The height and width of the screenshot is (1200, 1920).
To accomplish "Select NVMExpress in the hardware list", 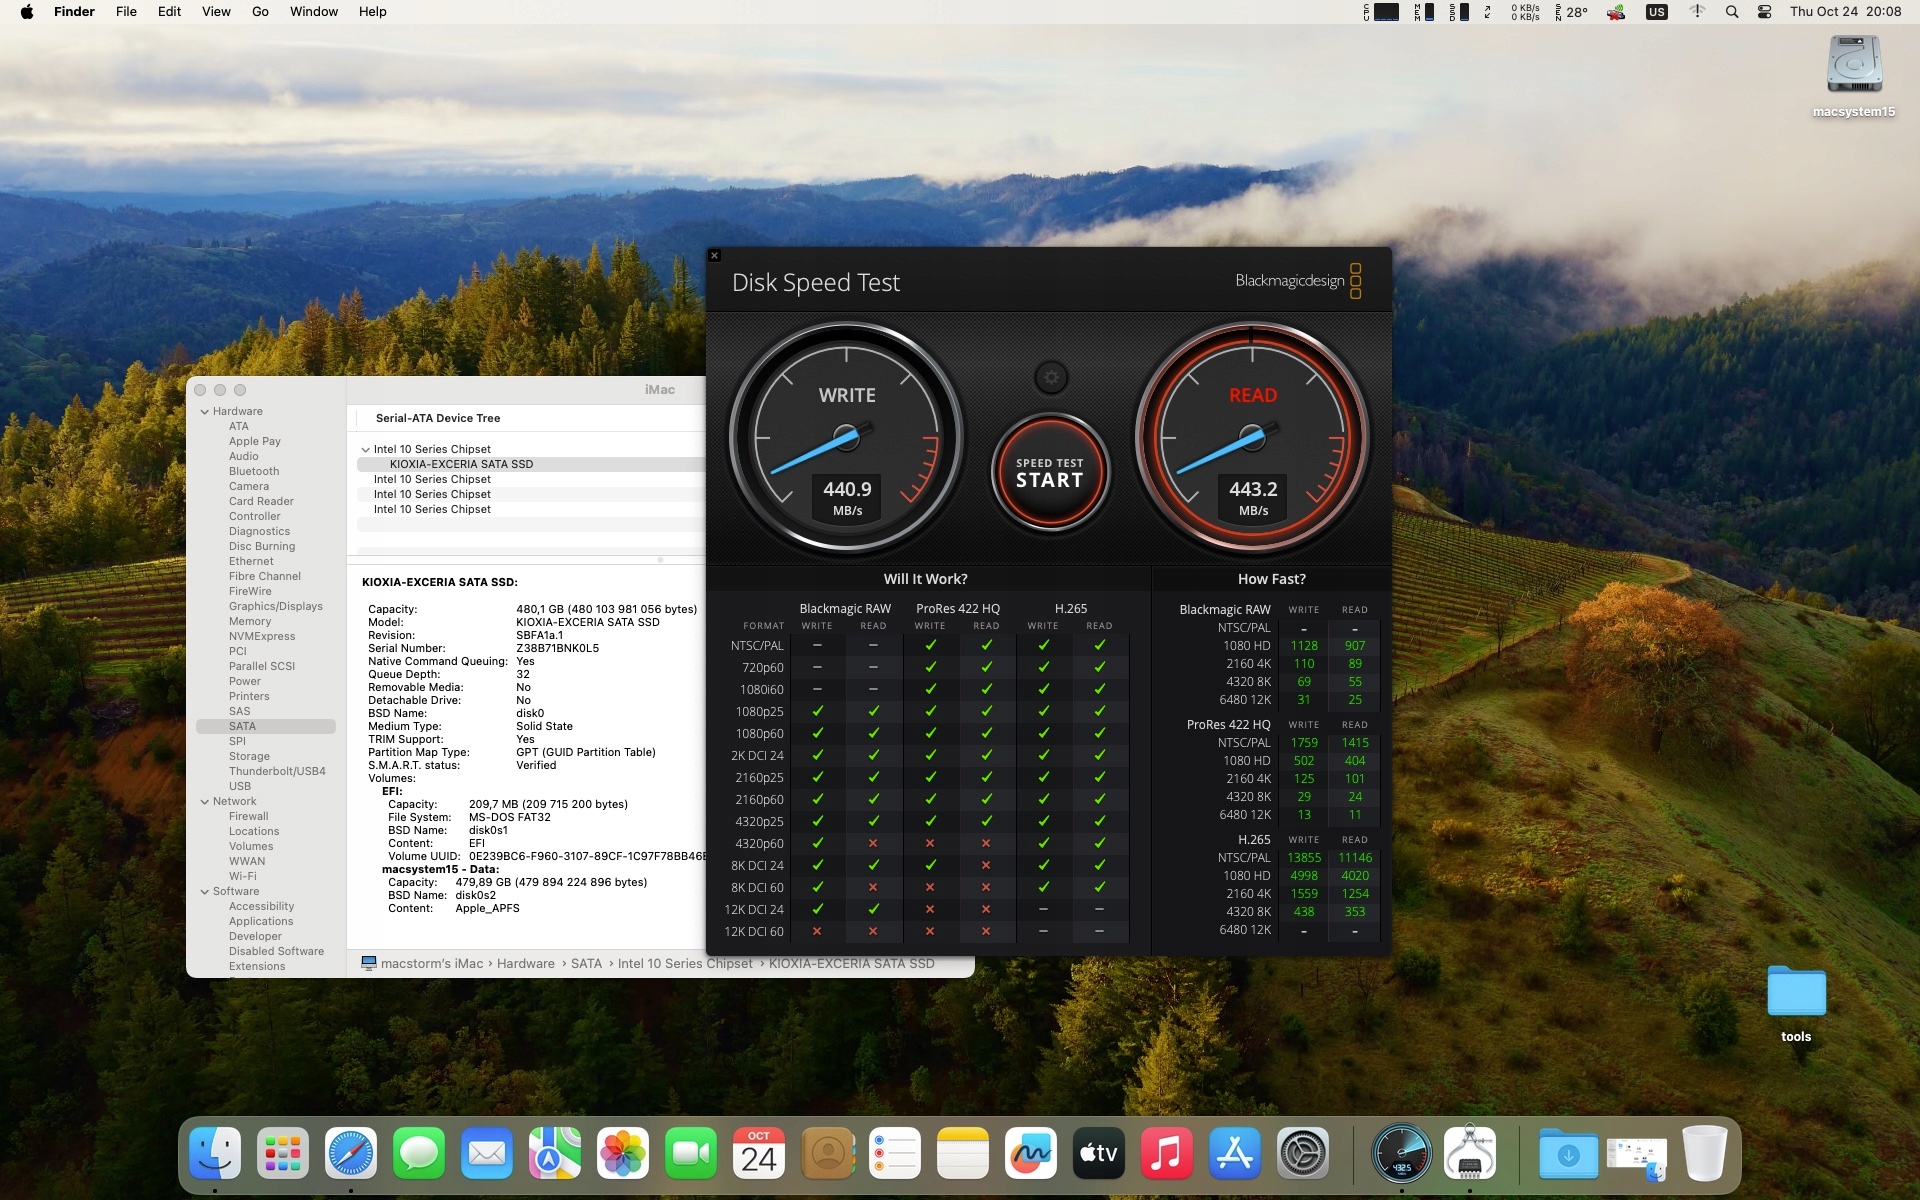I will 261,636.
